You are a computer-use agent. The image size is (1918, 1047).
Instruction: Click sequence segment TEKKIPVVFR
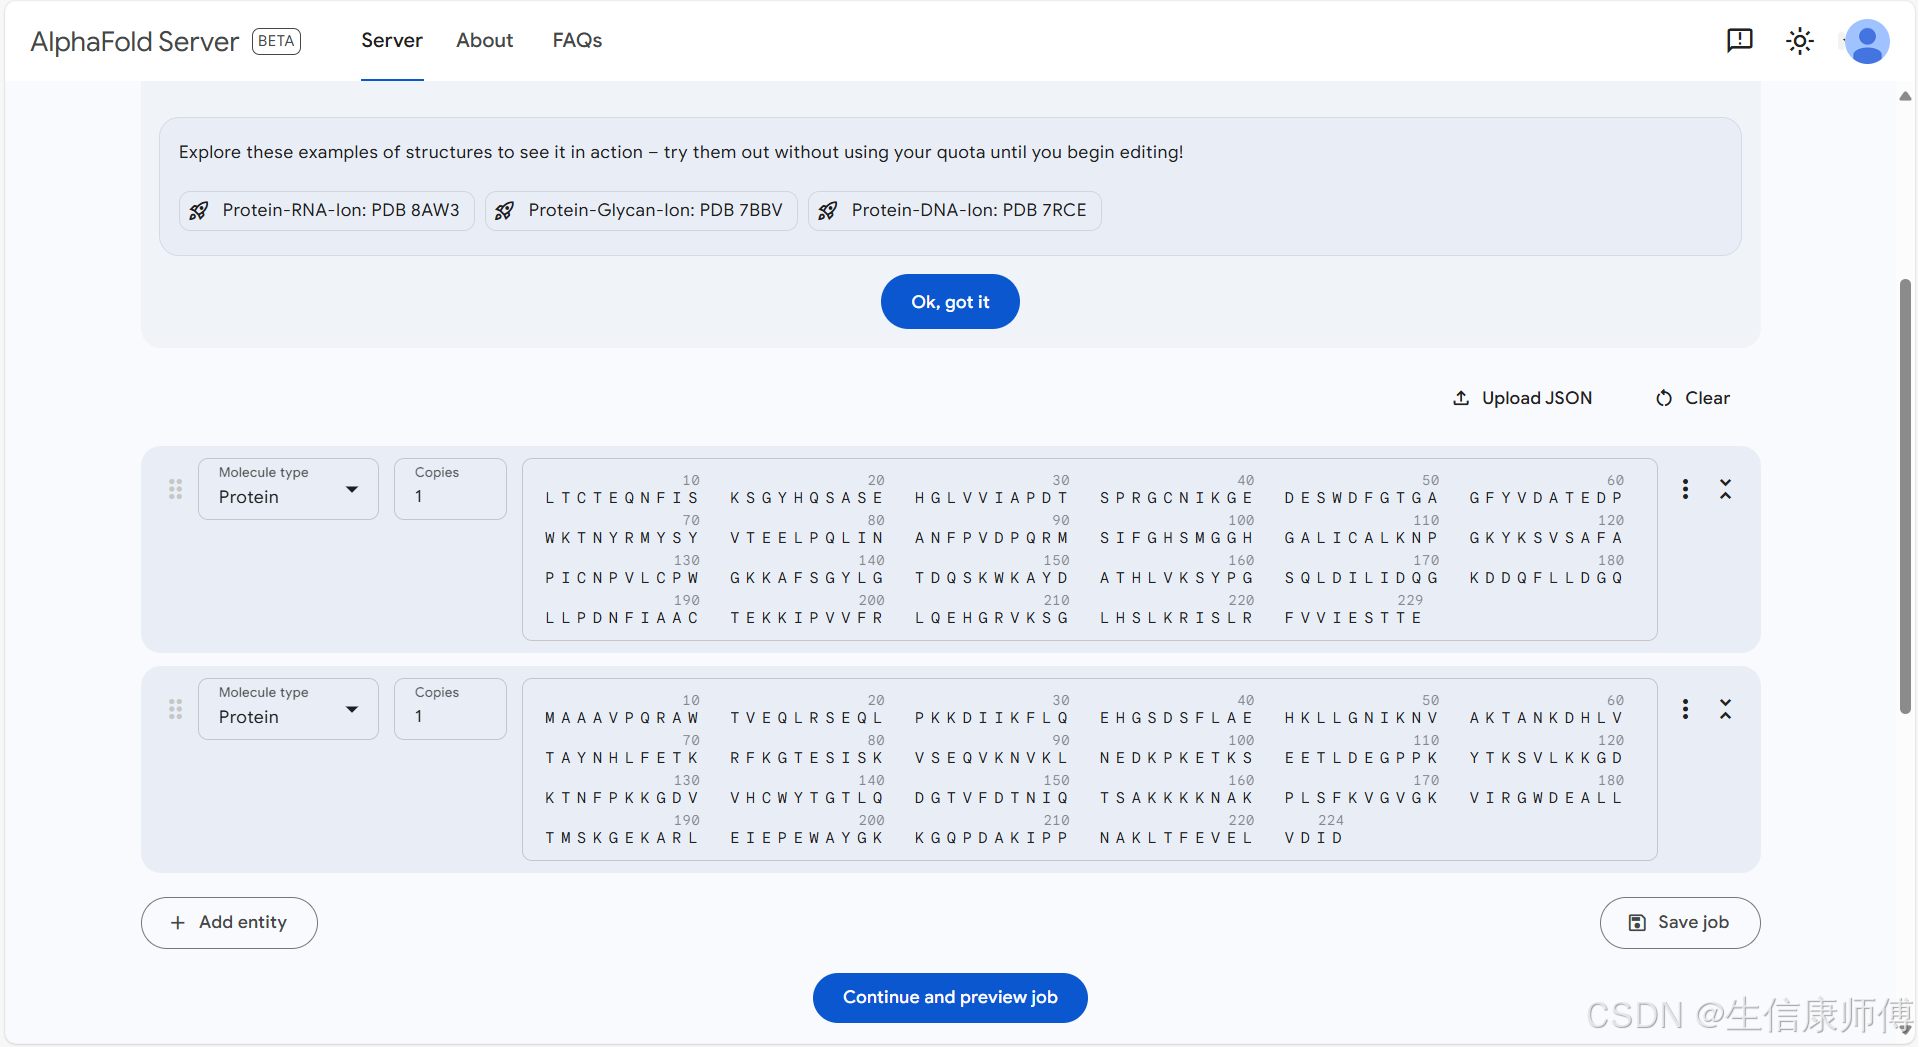pos(806,618)
